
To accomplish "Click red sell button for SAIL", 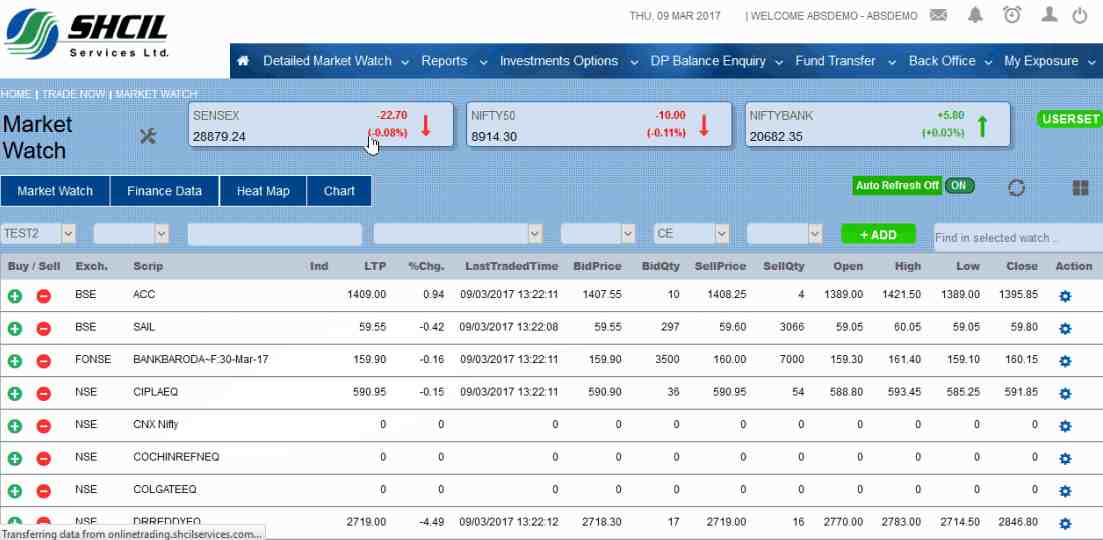I will (44, 329).
